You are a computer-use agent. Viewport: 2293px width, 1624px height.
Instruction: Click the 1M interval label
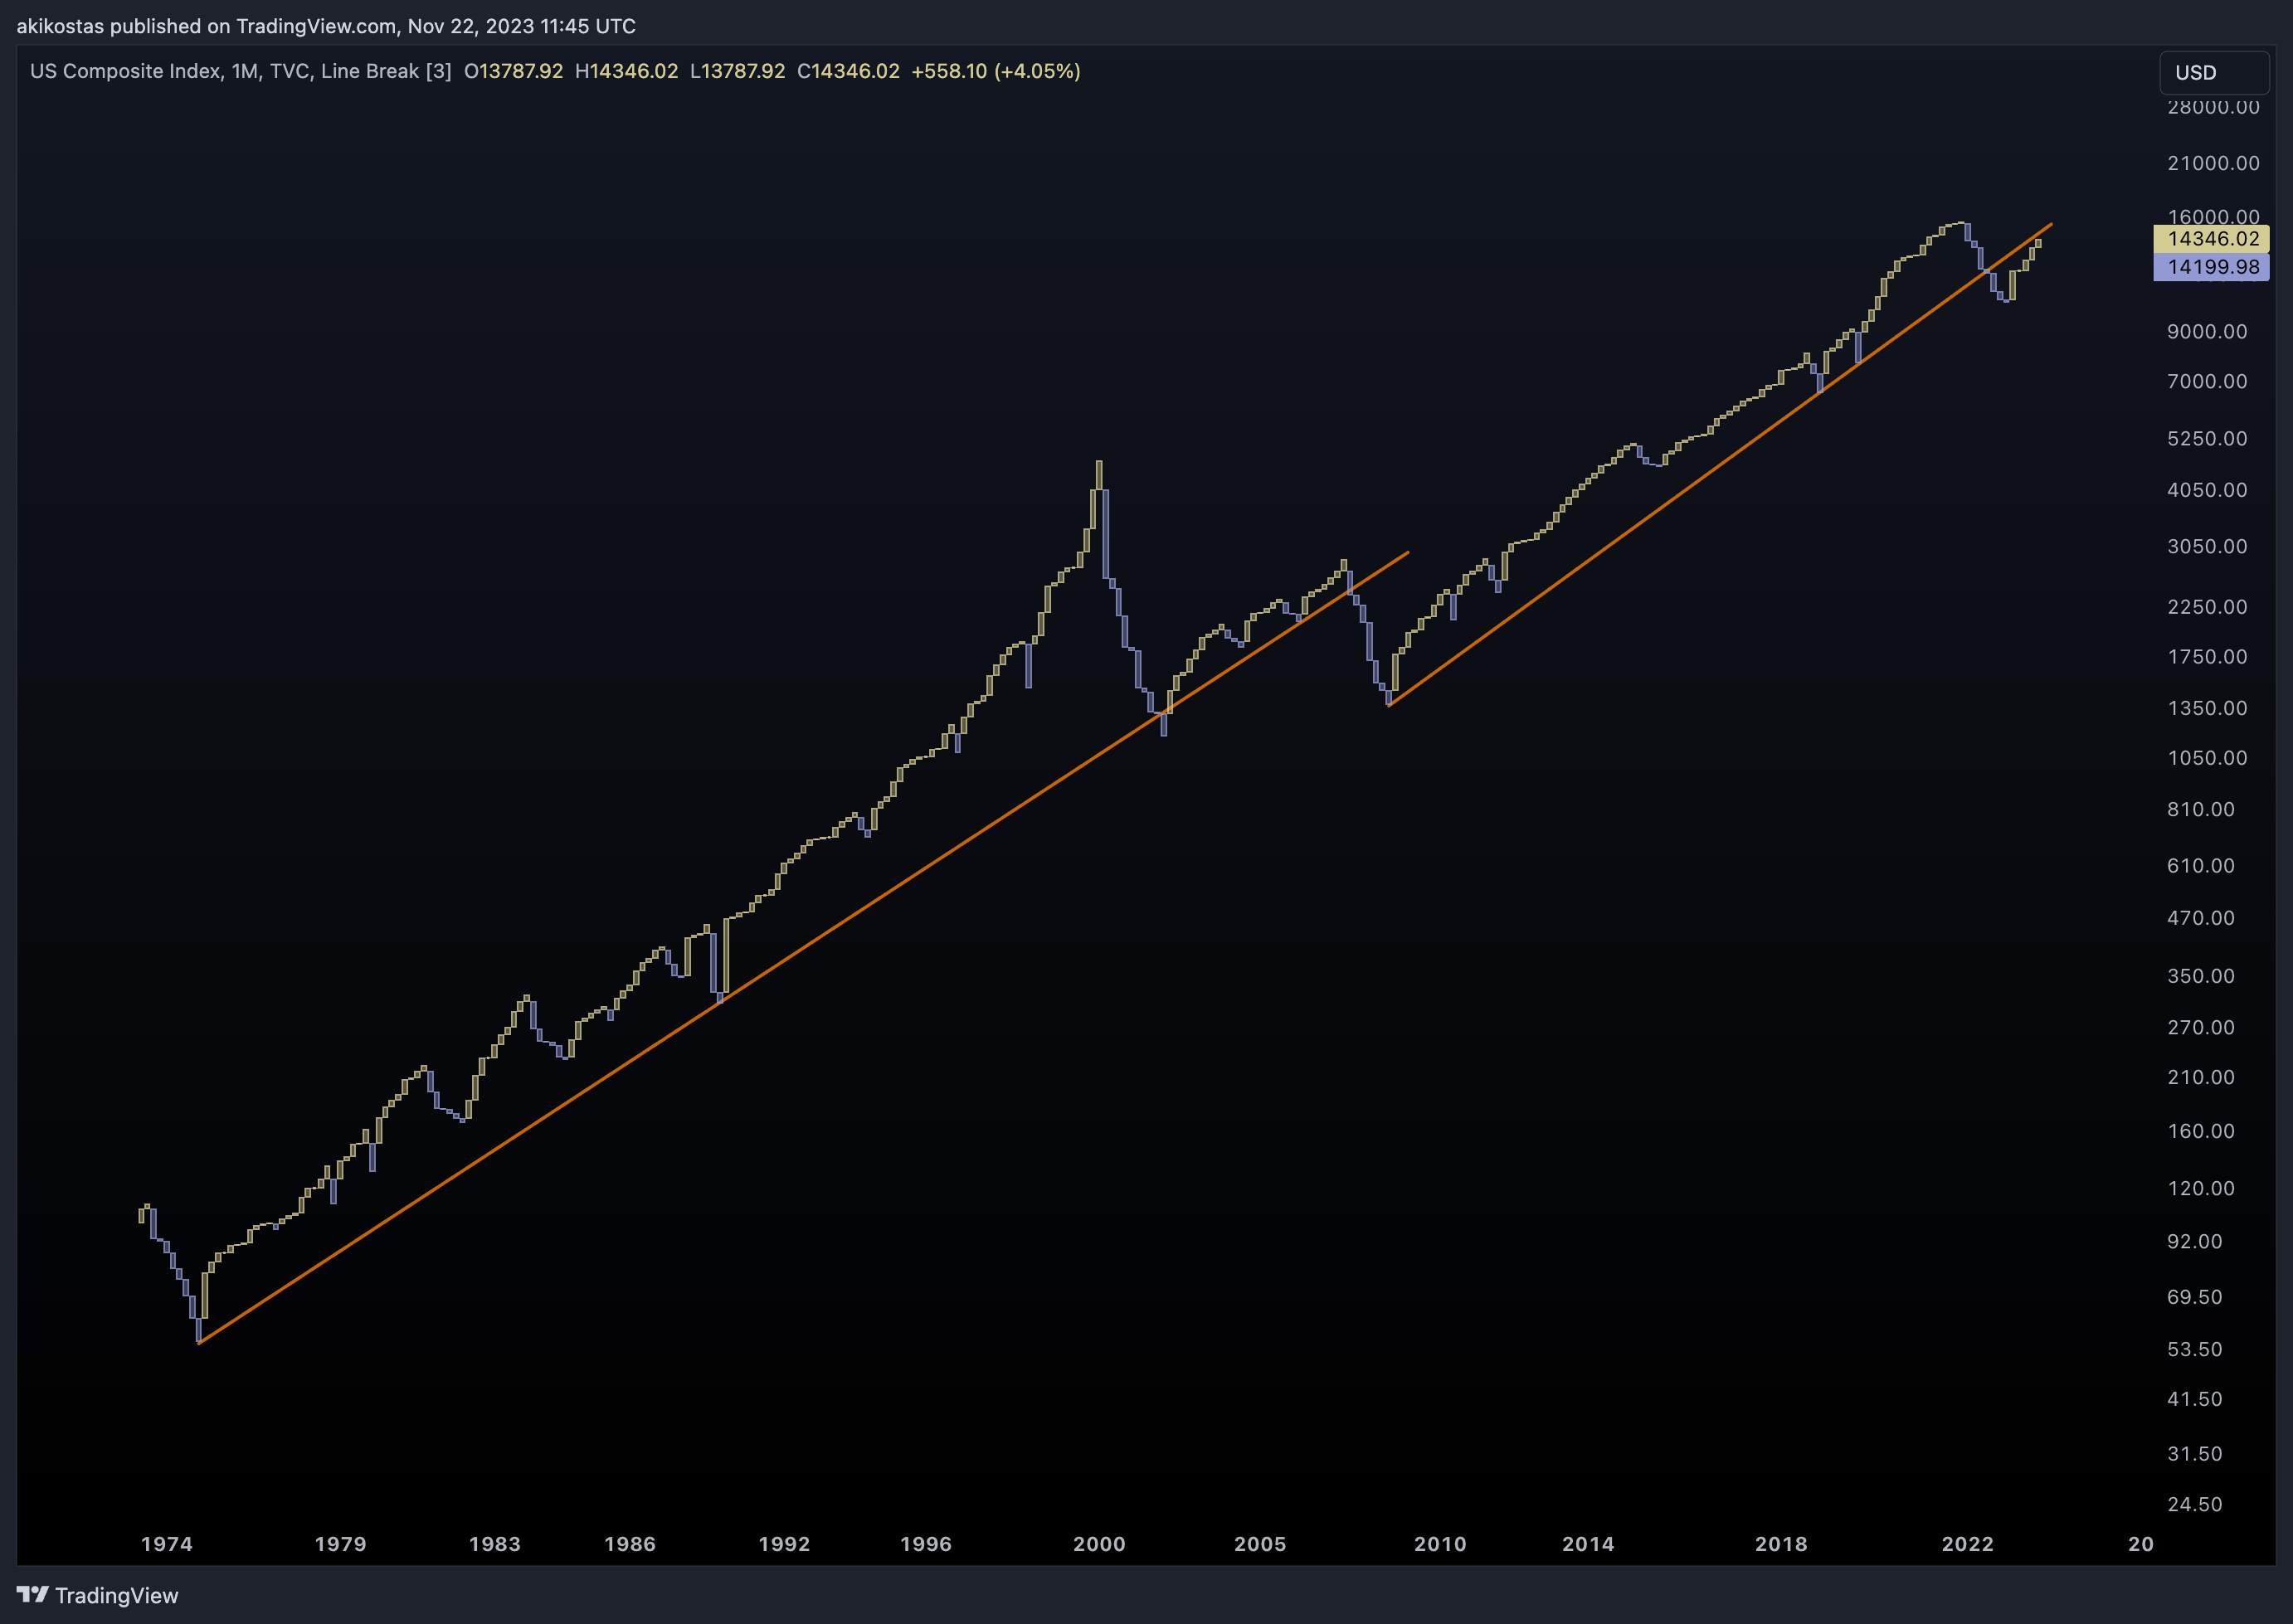point(245,71)
